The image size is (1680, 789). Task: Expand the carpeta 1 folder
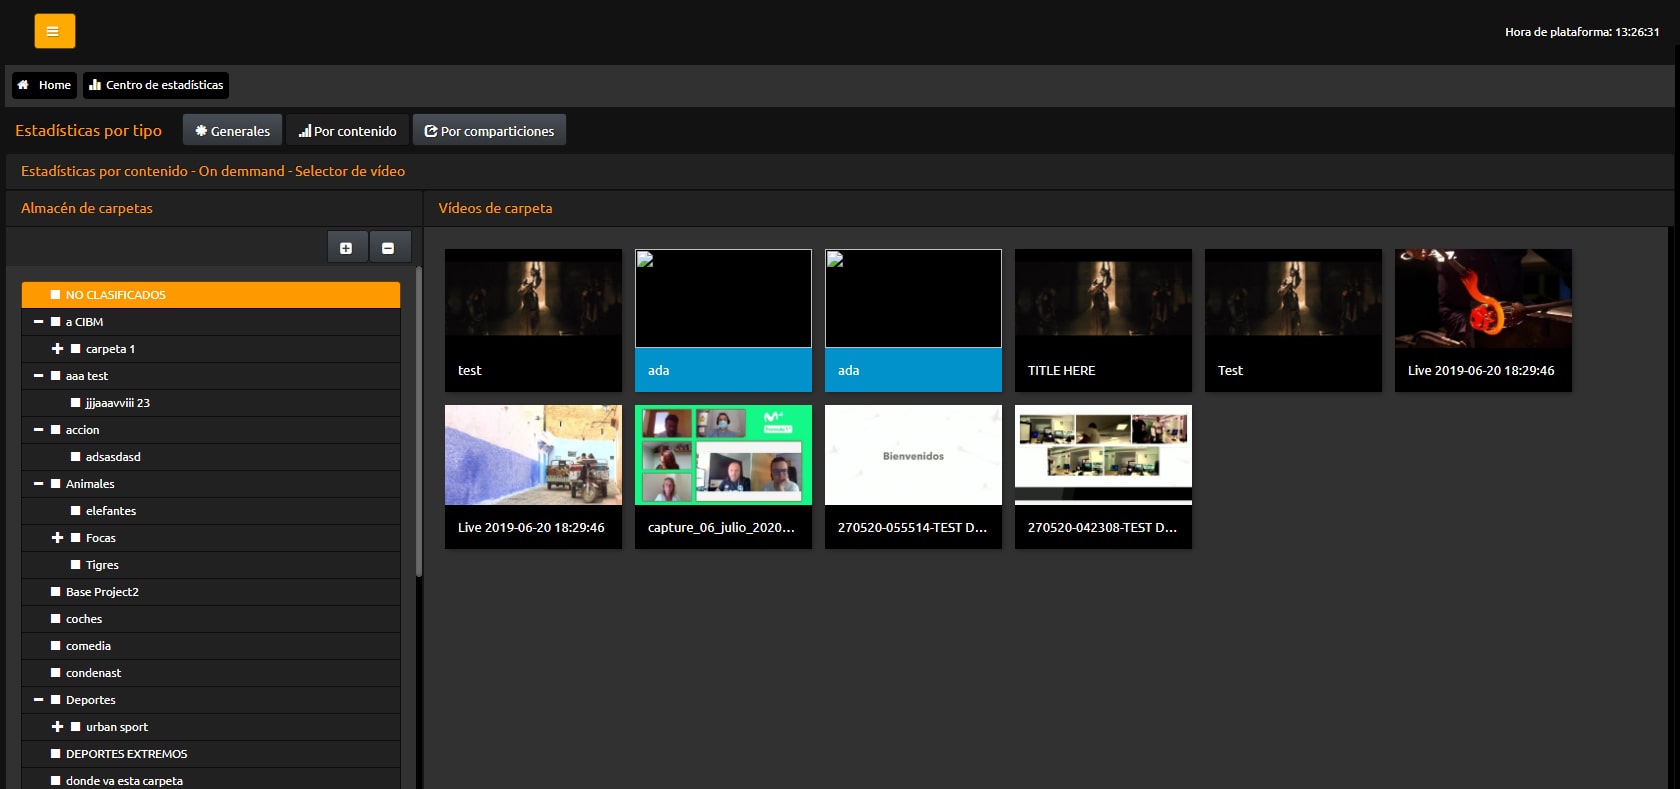click(58, 349)
